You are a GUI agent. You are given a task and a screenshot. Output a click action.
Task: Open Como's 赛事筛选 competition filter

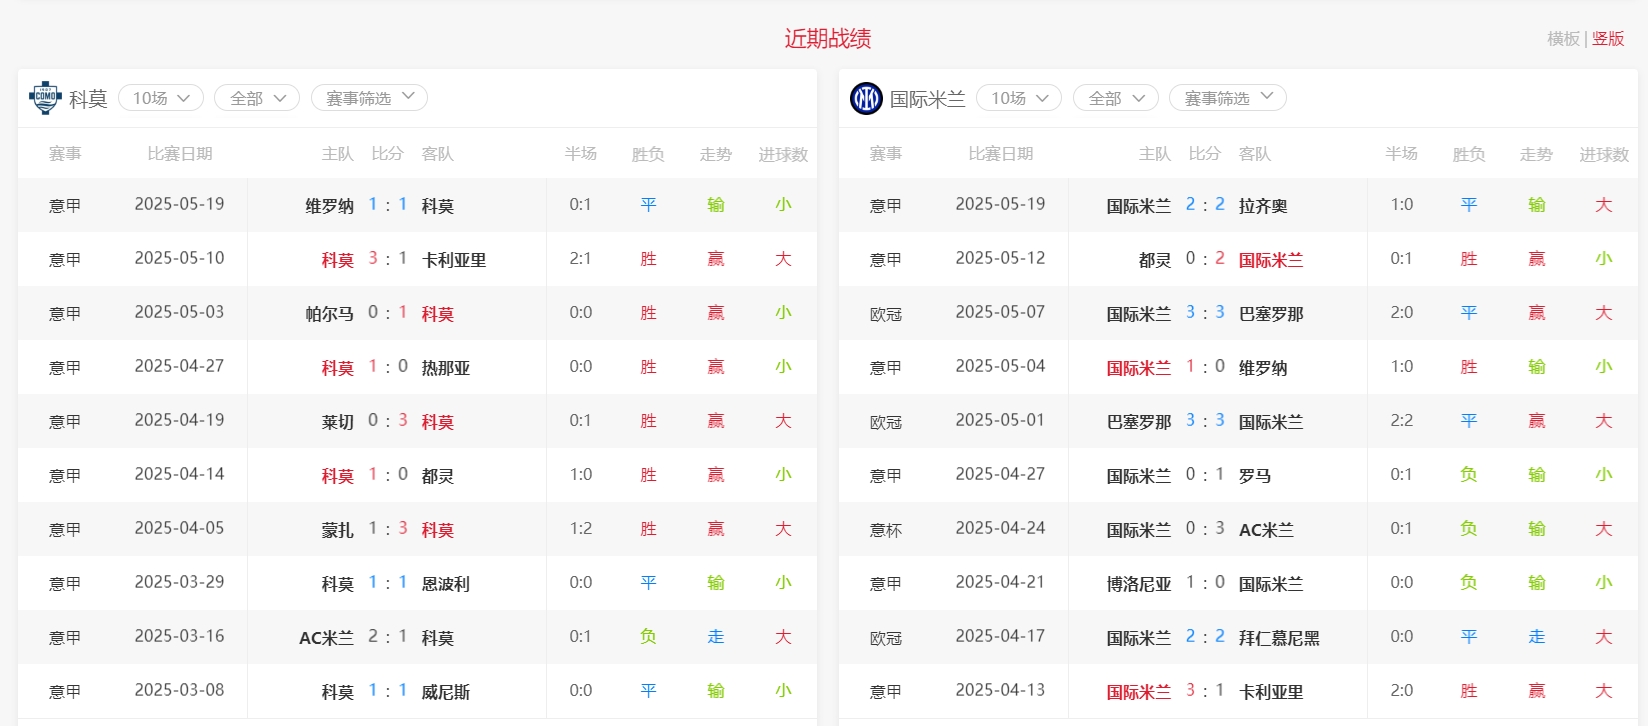(369, 98)
